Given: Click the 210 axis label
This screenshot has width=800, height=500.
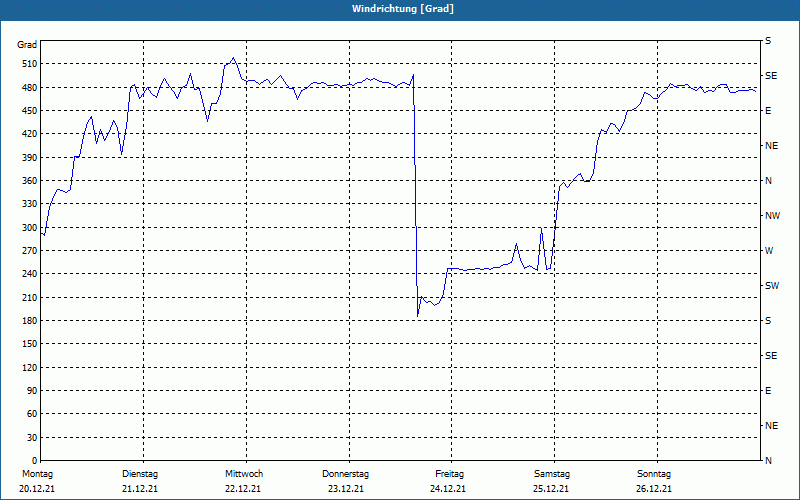Looking at the screenshot, I should pos(29,297).
